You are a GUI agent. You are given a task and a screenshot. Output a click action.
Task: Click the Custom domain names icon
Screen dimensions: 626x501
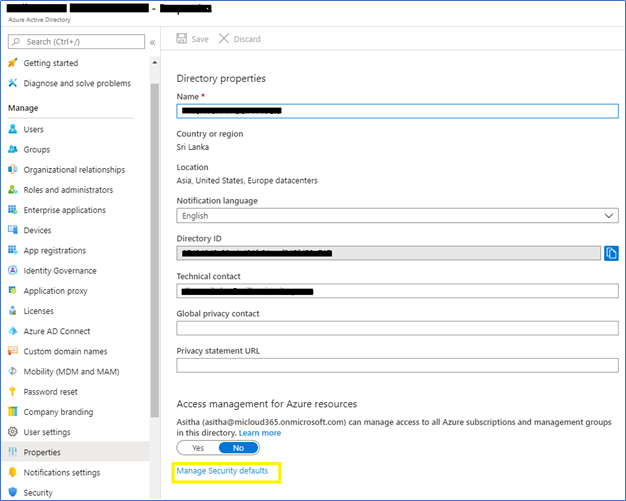click(x=13, y=351)
